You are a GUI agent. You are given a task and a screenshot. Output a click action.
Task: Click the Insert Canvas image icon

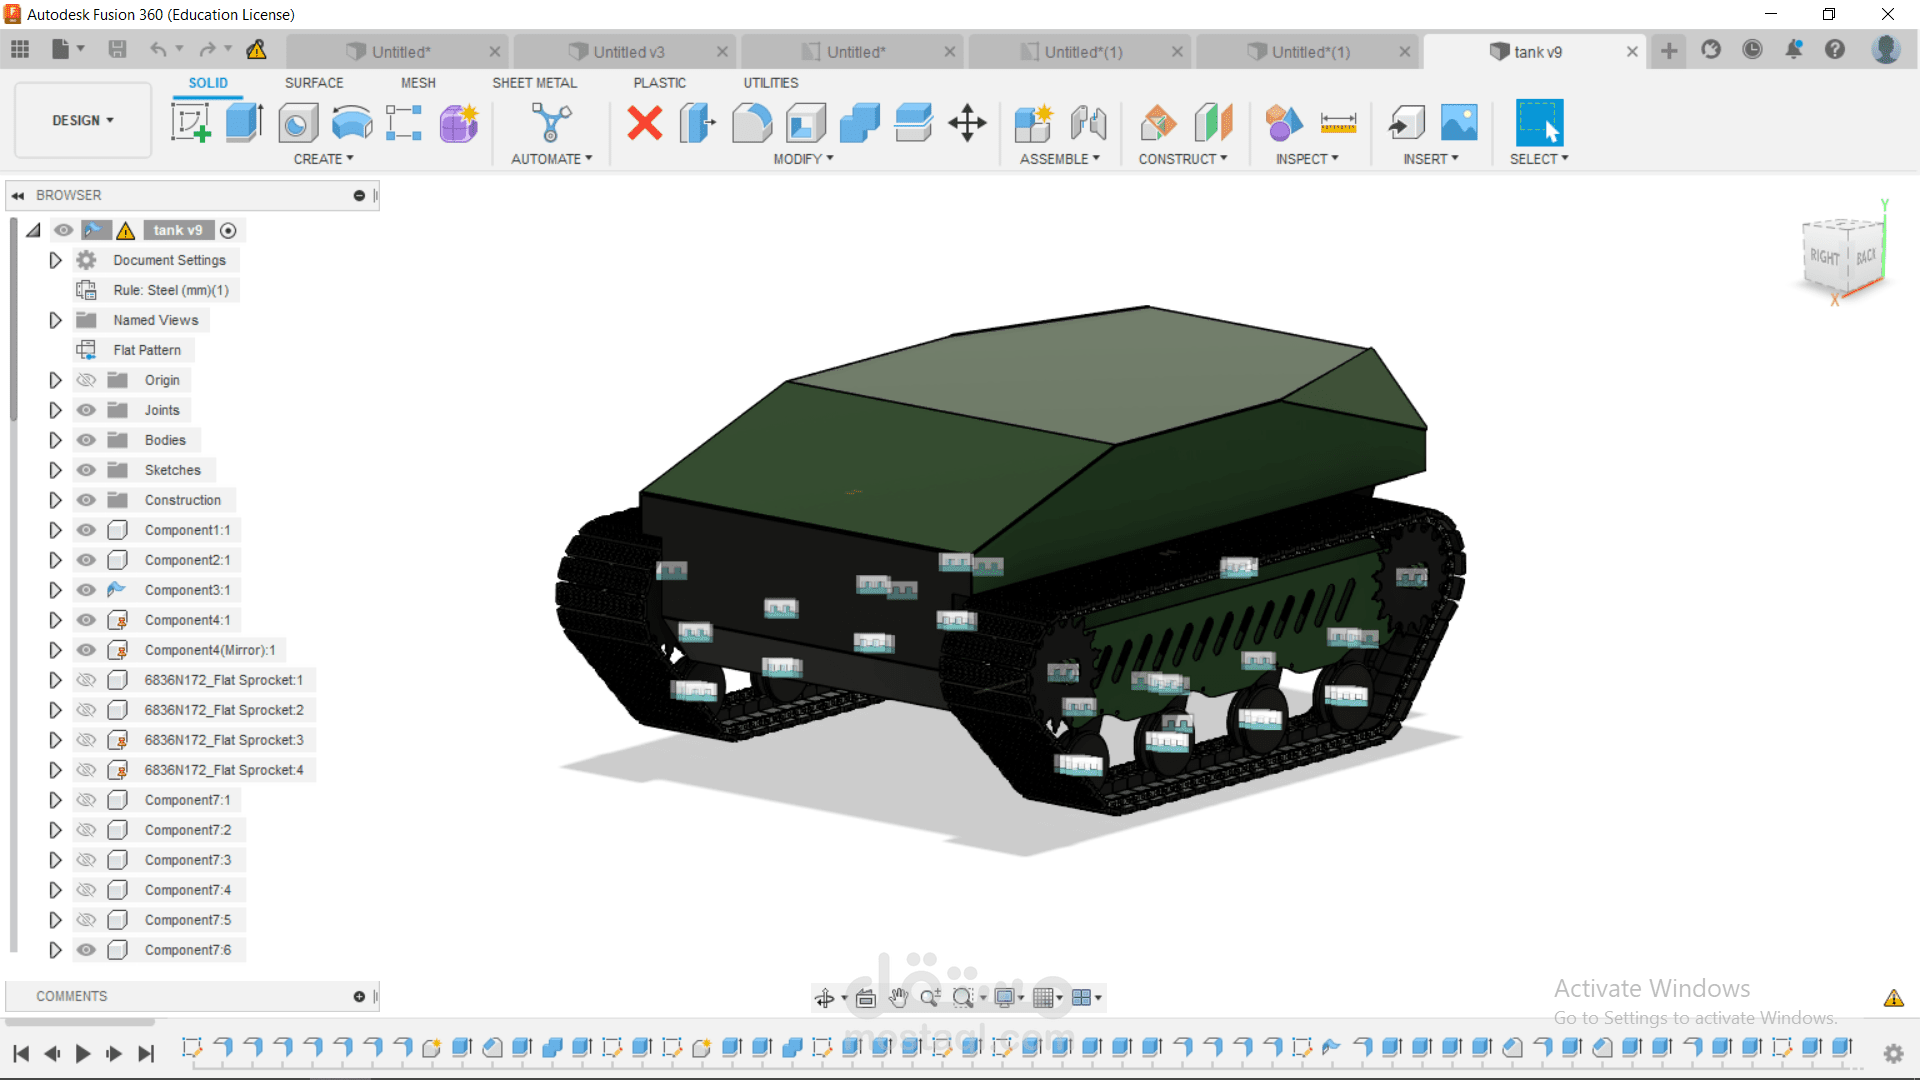[1459, 123]
